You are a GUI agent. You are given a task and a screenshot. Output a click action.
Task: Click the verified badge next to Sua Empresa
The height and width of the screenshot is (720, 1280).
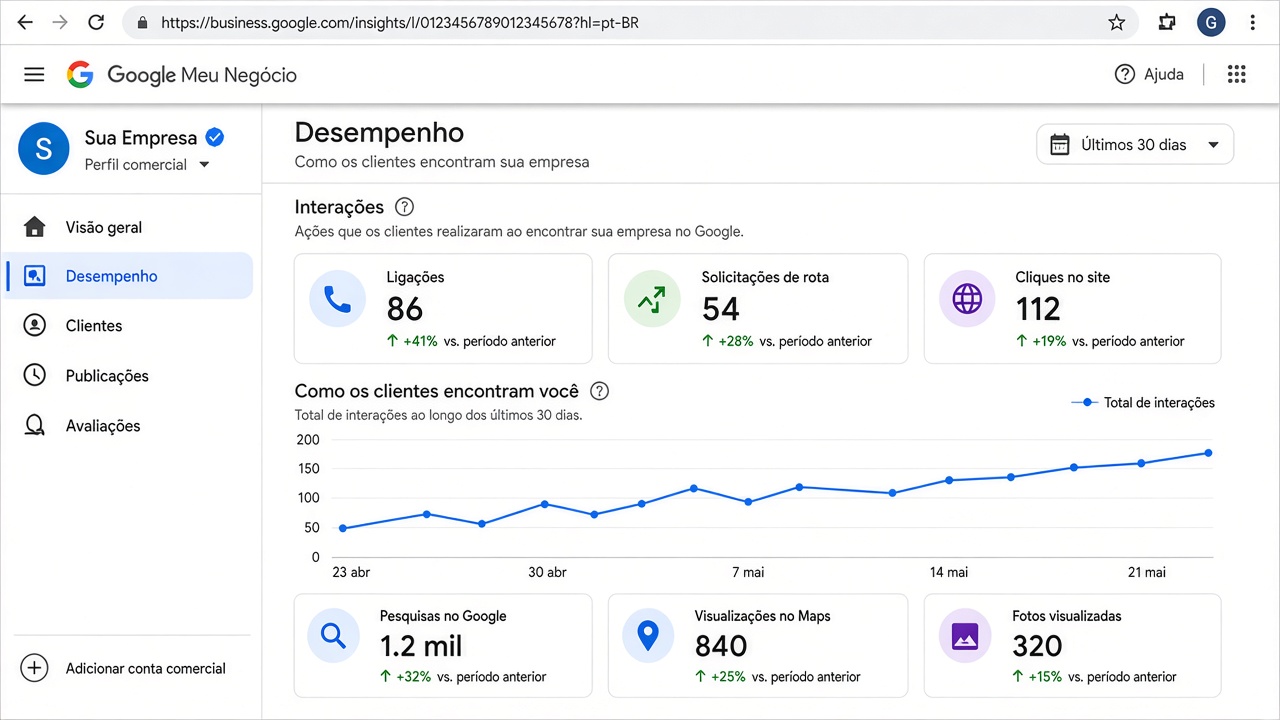tap(214, 138)
